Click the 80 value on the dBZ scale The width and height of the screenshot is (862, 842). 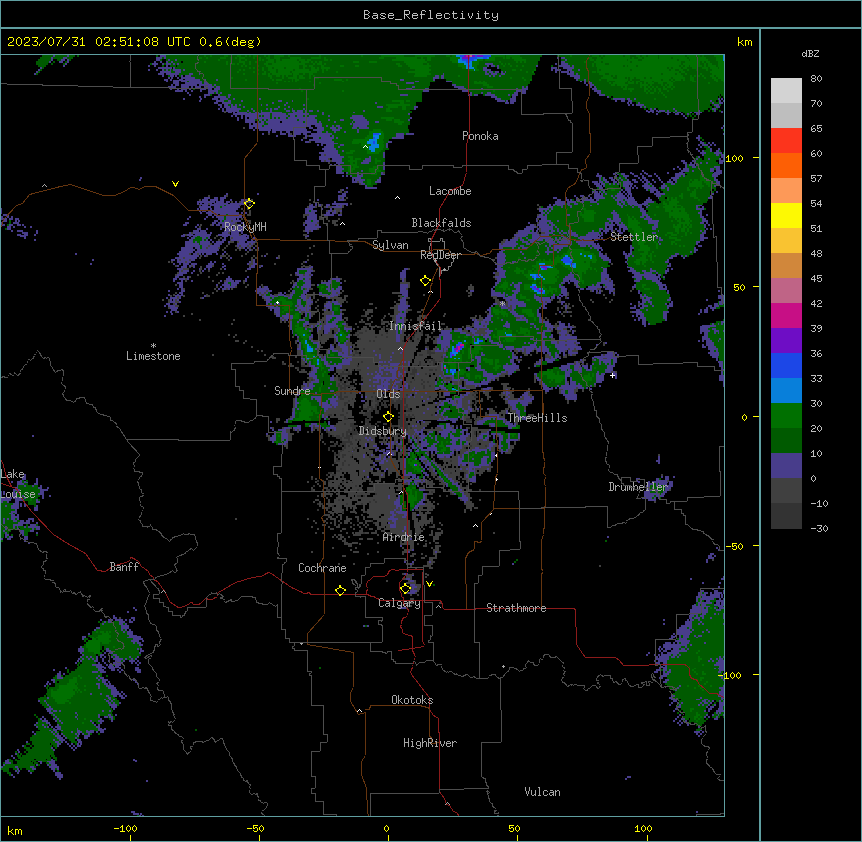[816, 79]
